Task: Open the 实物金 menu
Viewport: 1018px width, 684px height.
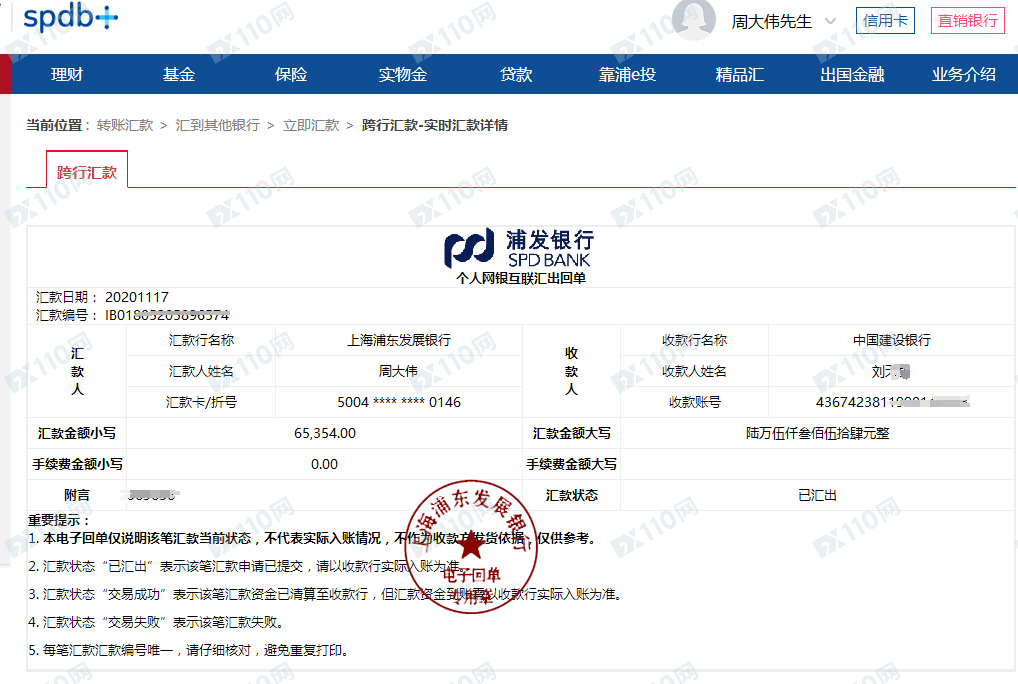Action: click(x=403, y=75)
